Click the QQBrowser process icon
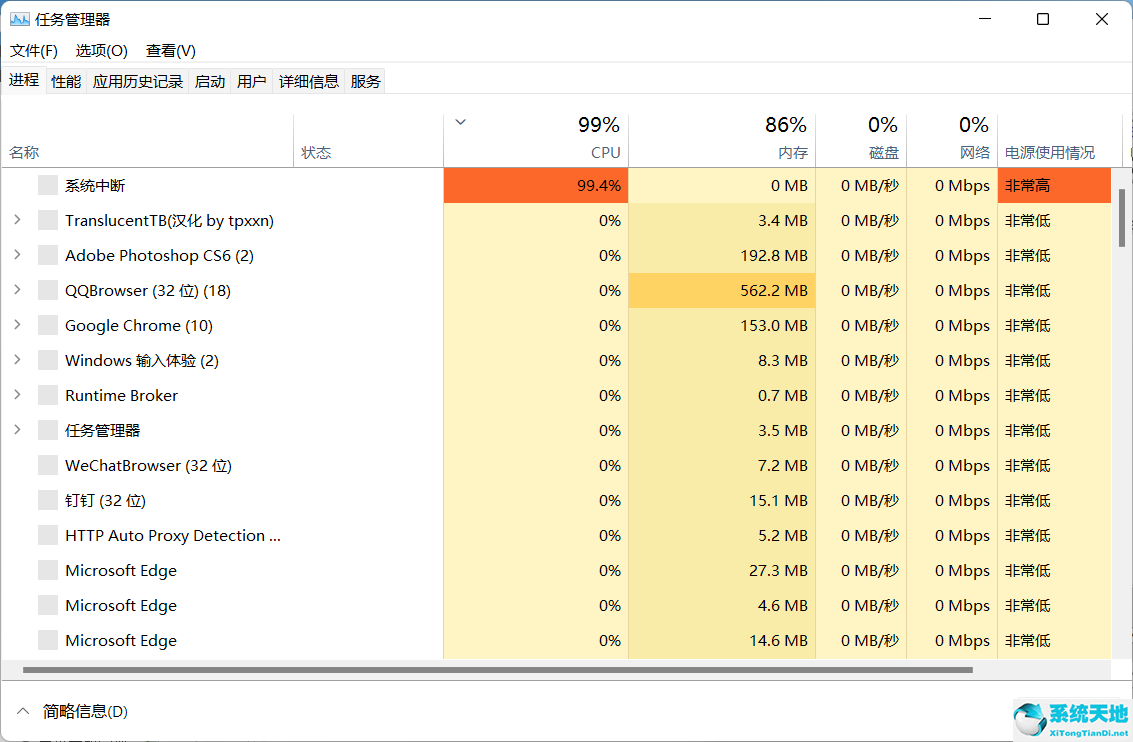Screen dimensions: 1133x742 47,290
